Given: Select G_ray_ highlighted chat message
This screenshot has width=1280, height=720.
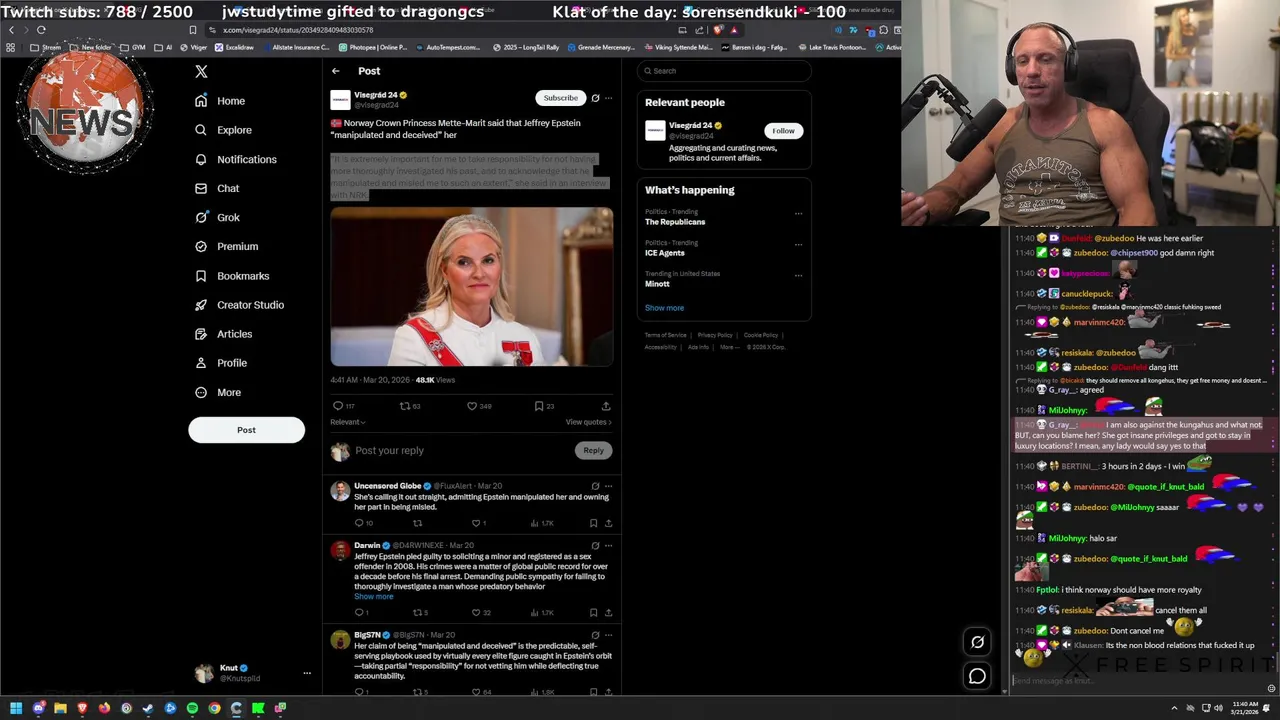Looking at the screenshot, I should pos(1140,435).
